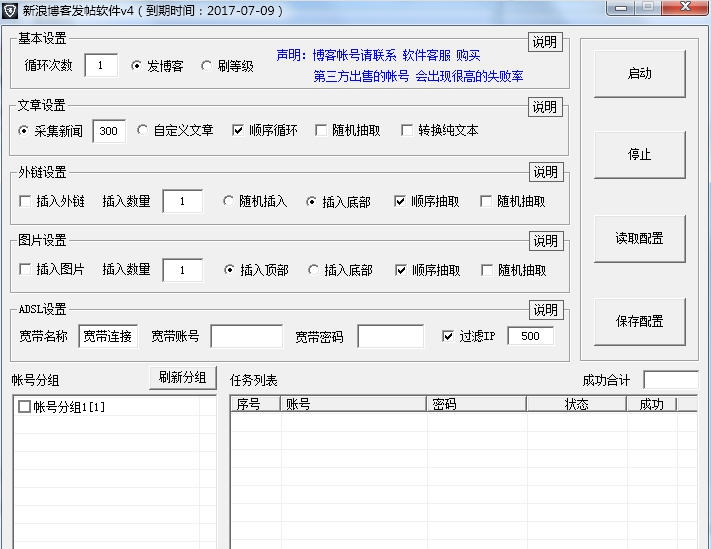The image size is (711, 549).
Task: Click the 账号 column header
Action: tap(354, 403)
